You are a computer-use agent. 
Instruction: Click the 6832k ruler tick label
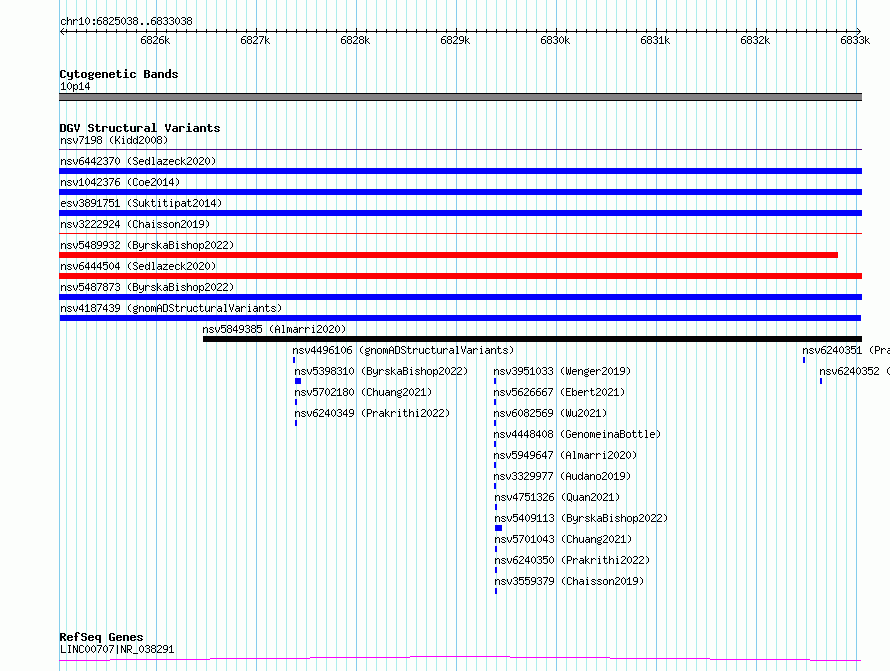(x=755, y=40)
